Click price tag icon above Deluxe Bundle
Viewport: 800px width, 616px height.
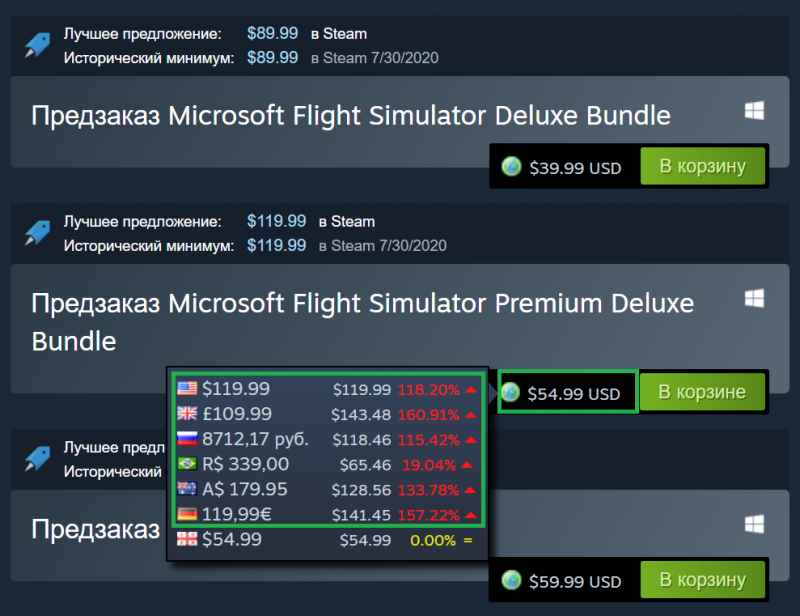[x=37, y=45]
